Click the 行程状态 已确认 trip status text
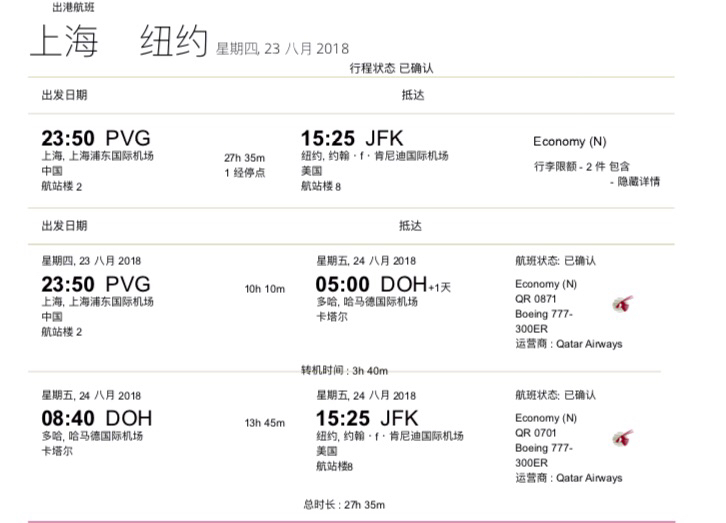Screen dimensions: 726x523 391,68
